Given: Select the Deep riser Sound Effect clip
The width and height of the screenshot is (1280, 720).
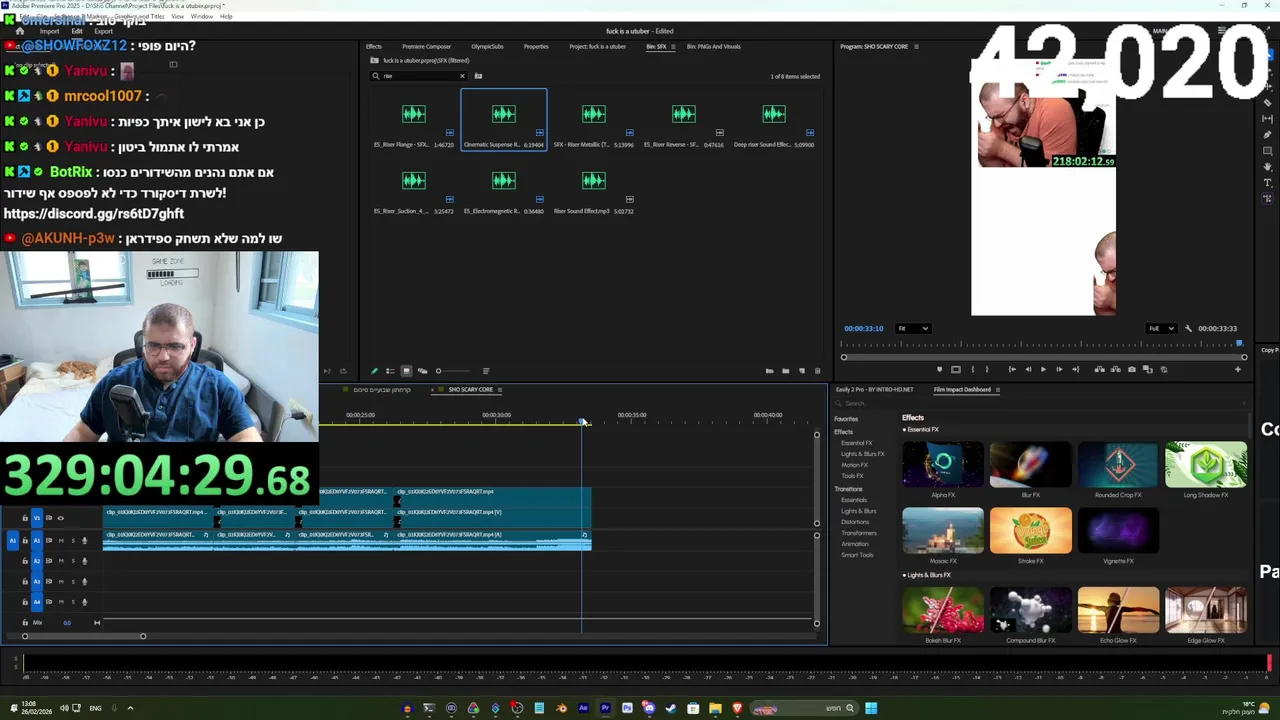Looking at the screenshot, I should [x=773, y=114].
